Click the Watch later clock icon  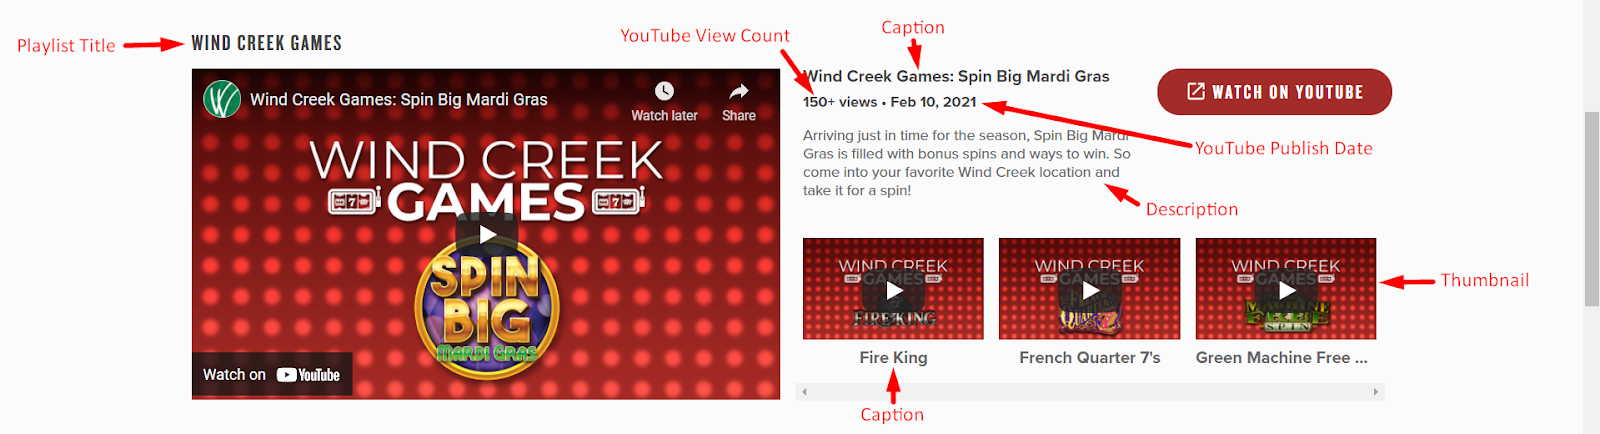coord(664,91)
